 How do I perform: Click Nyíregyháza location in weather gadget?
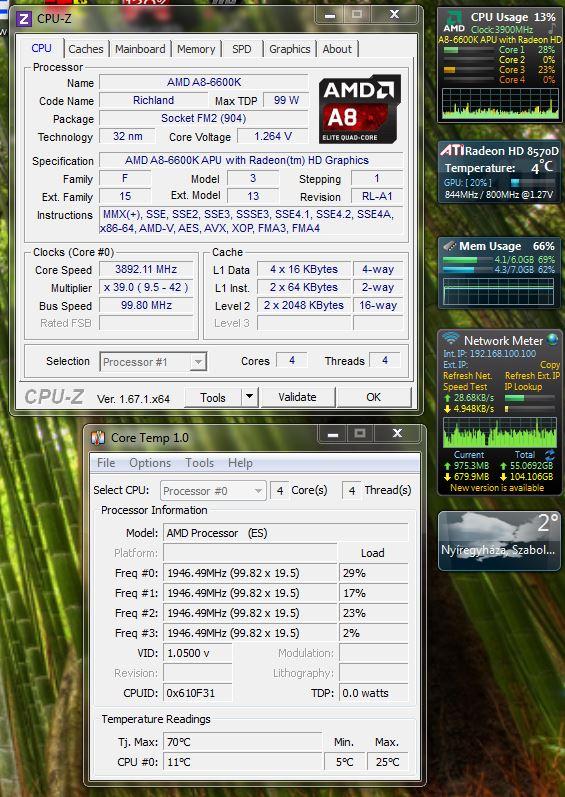coord(498,550)
